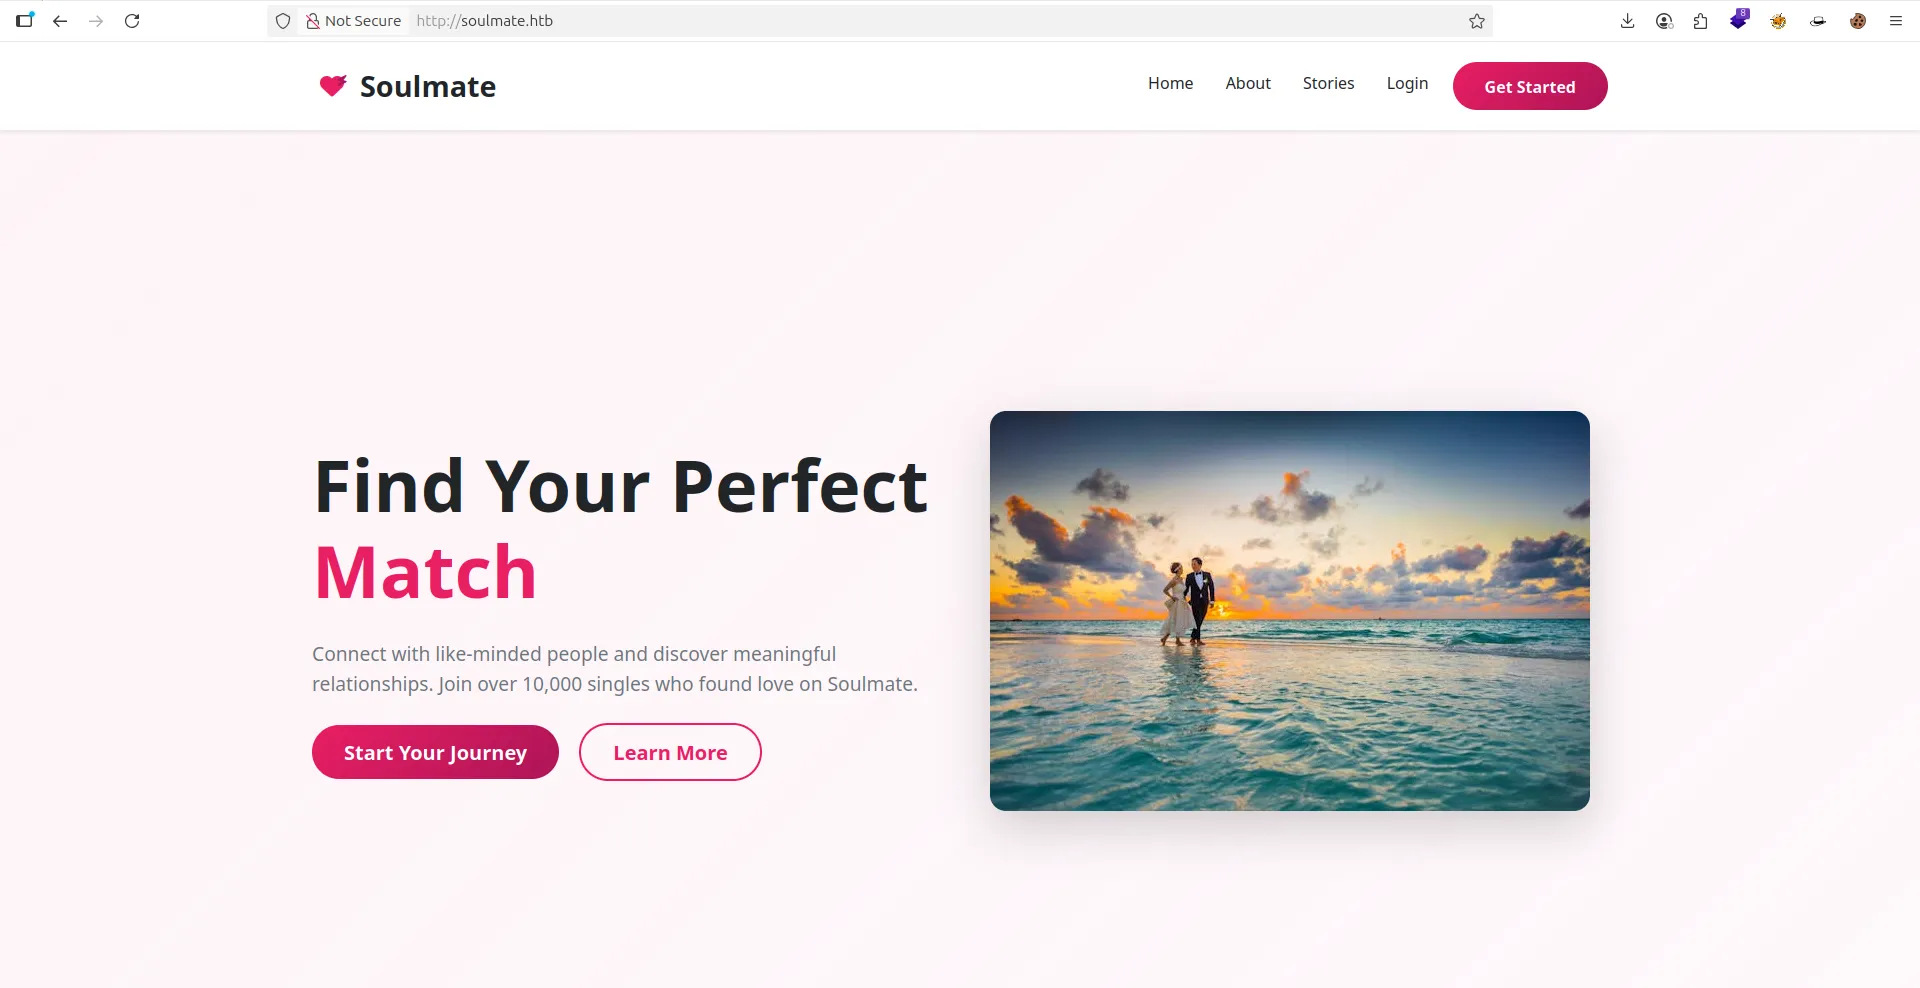
Task: Click the Start Your Journey button
Action: click(435, 752)
